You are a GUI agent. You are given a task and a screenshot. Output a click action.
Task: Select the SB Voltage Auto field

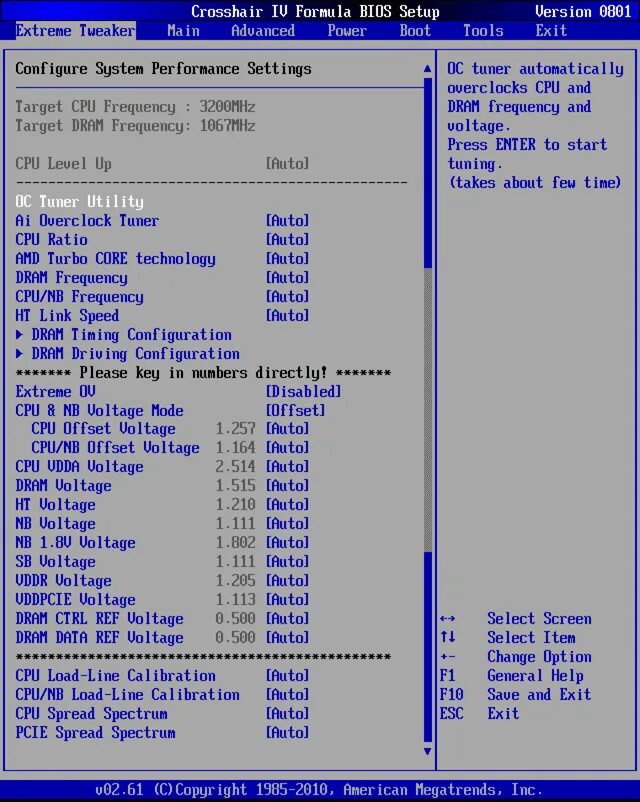click(287, 561)
